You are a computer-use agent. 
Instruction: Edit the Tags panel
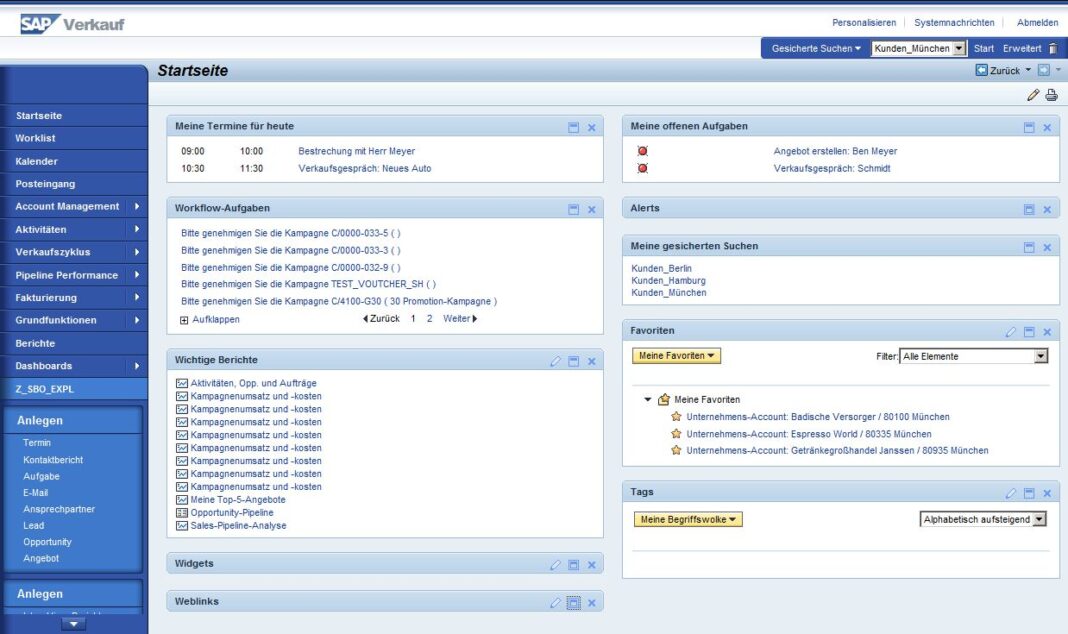point(1011,493)
